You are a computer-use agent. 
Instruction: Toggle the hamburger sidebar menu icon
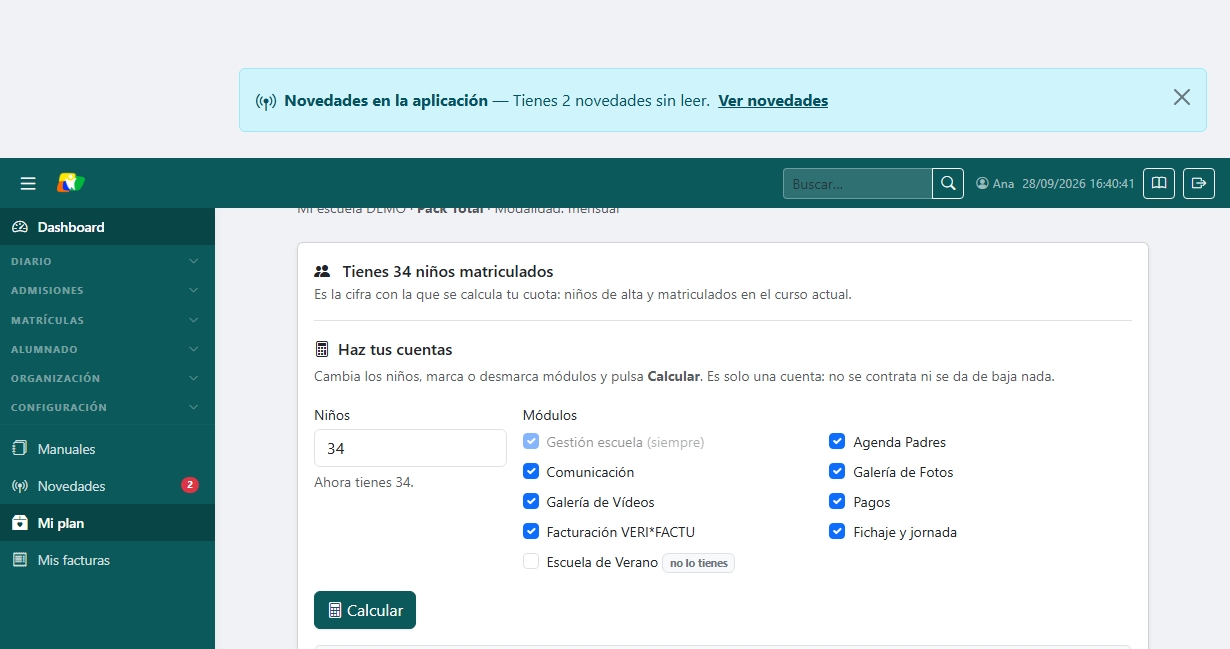click(x=28, y=183)
